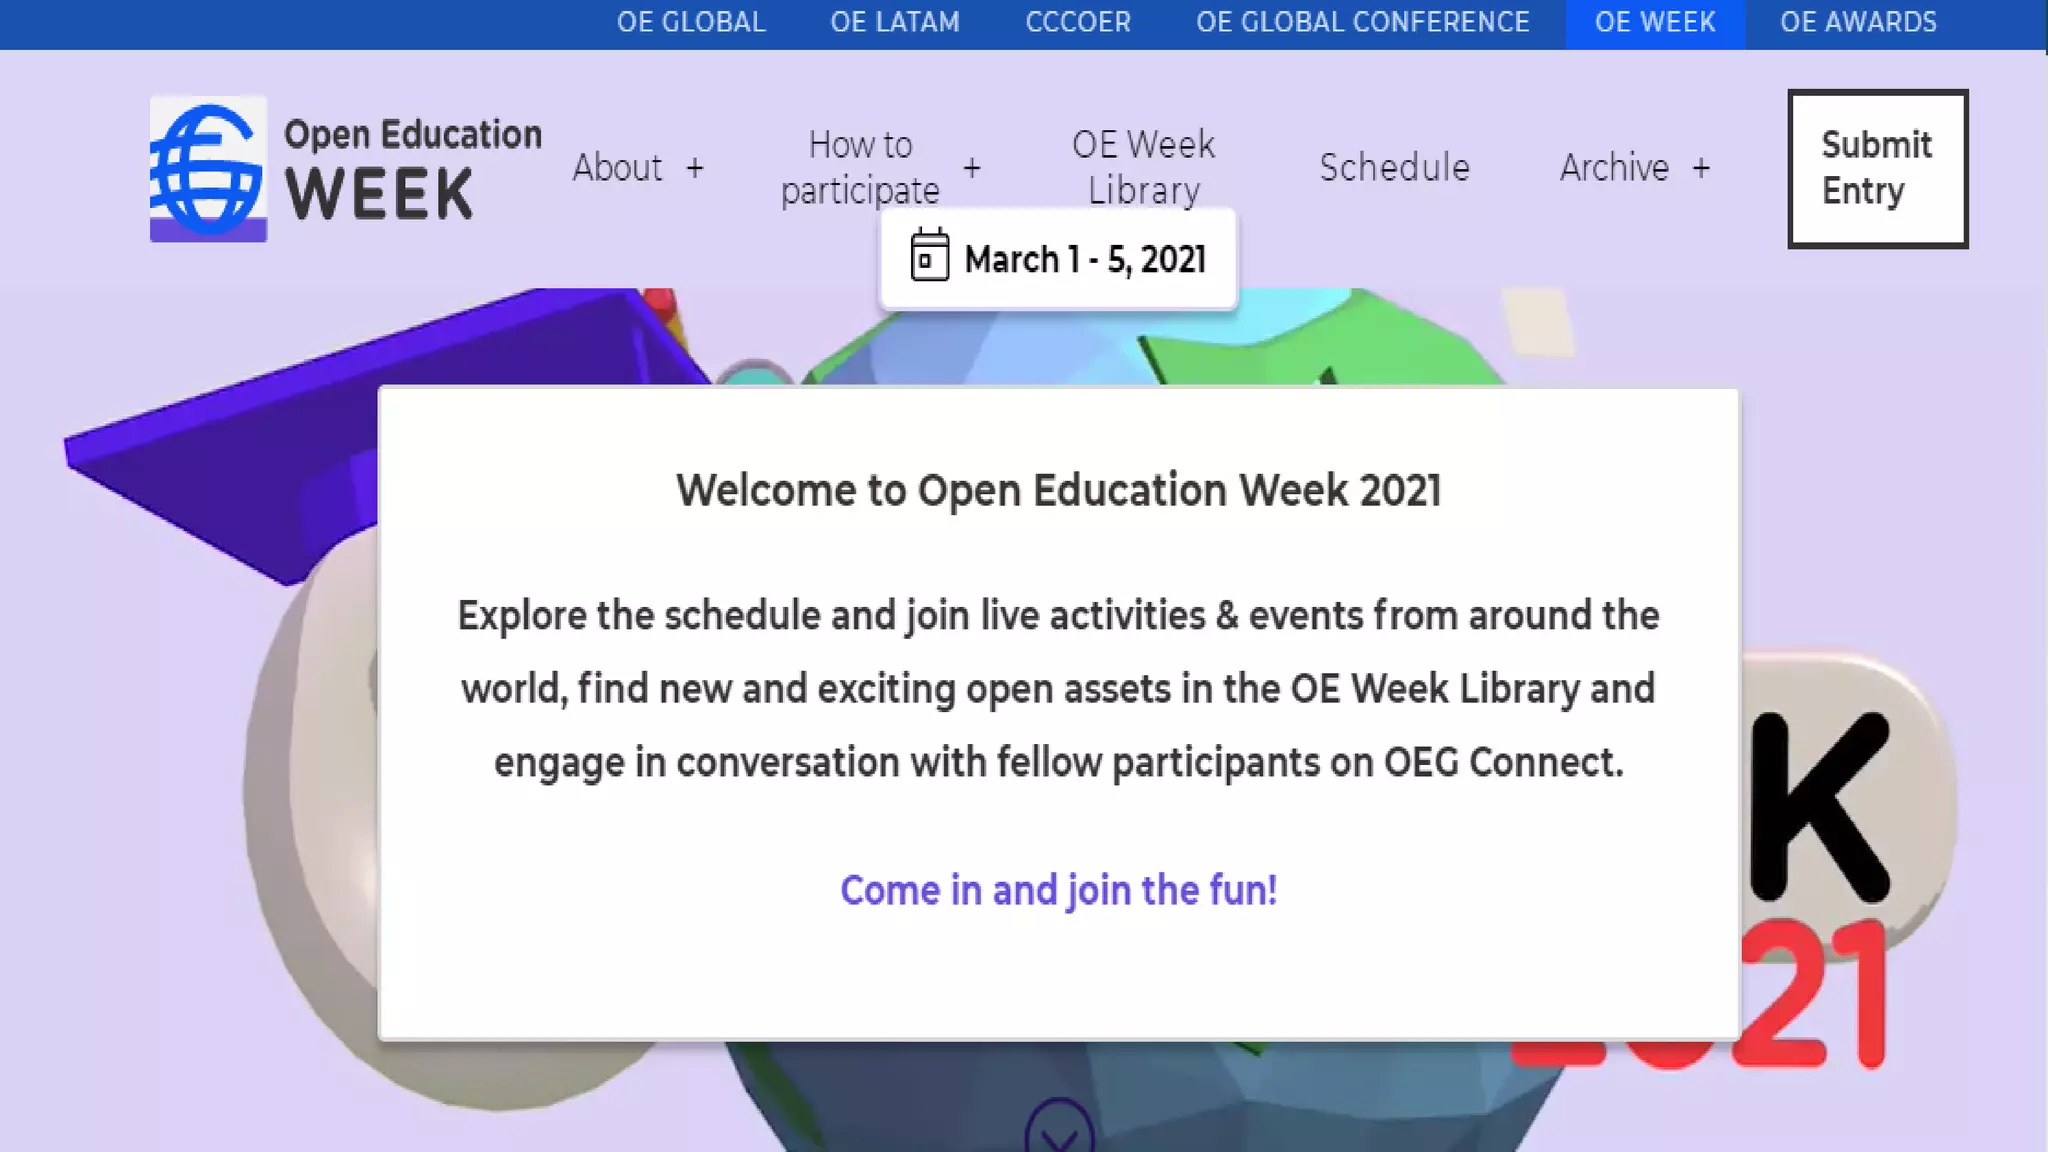Click the March 1 - 5, 2021 date badge
The width and height of the screenshot is (2048, 1152).
[x=1084, y=260]
